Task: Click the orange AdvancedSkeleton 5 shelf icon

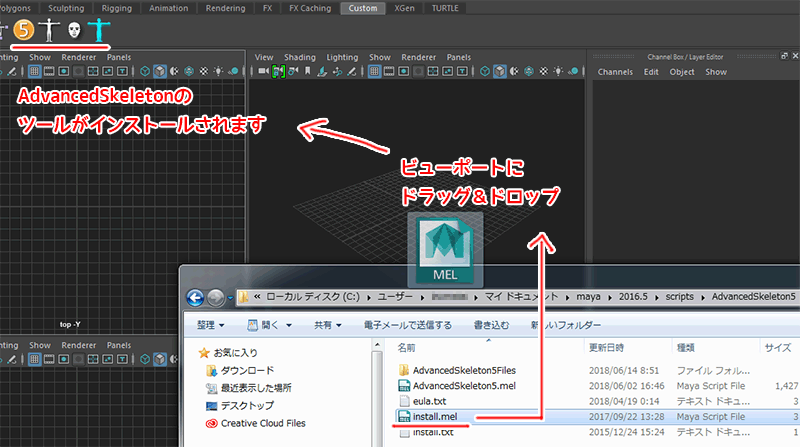Action: click(x=22, y=31)
